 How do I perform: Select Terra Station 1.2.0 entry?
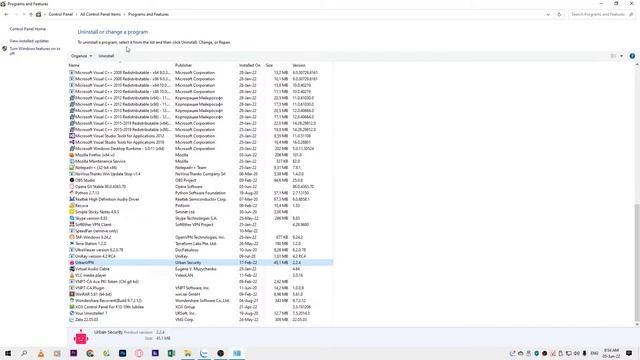point(201,244)
